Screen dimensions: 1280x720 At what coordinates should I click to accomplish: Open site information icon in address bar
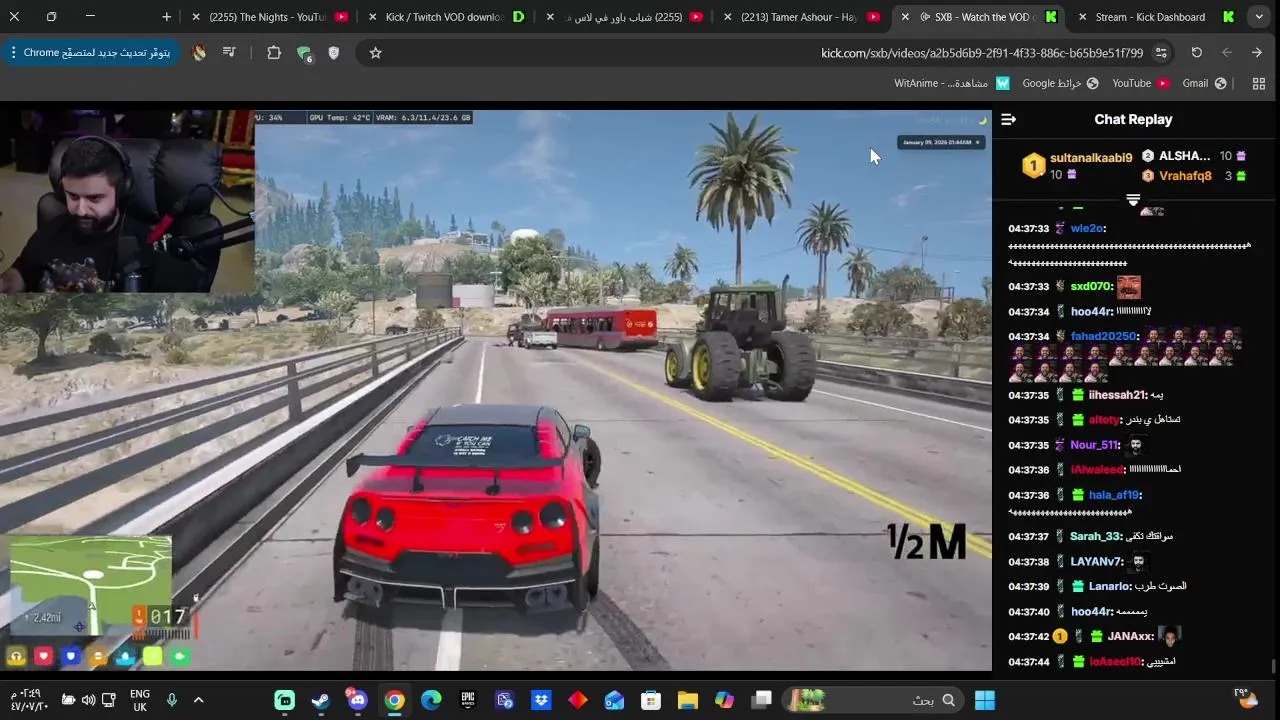pyautogui.click(x=1161, y=53)
